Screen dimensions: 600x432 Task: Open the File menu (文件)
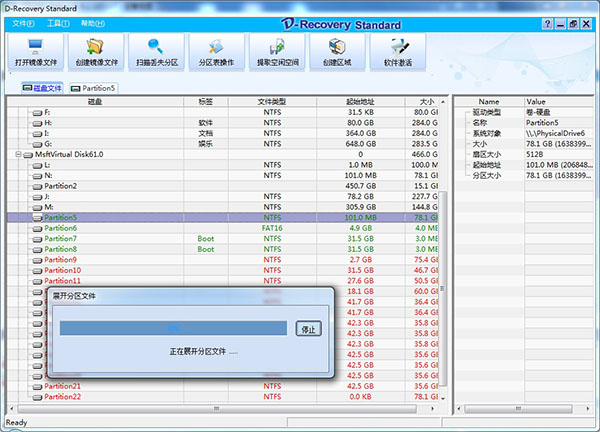[23, 23]
